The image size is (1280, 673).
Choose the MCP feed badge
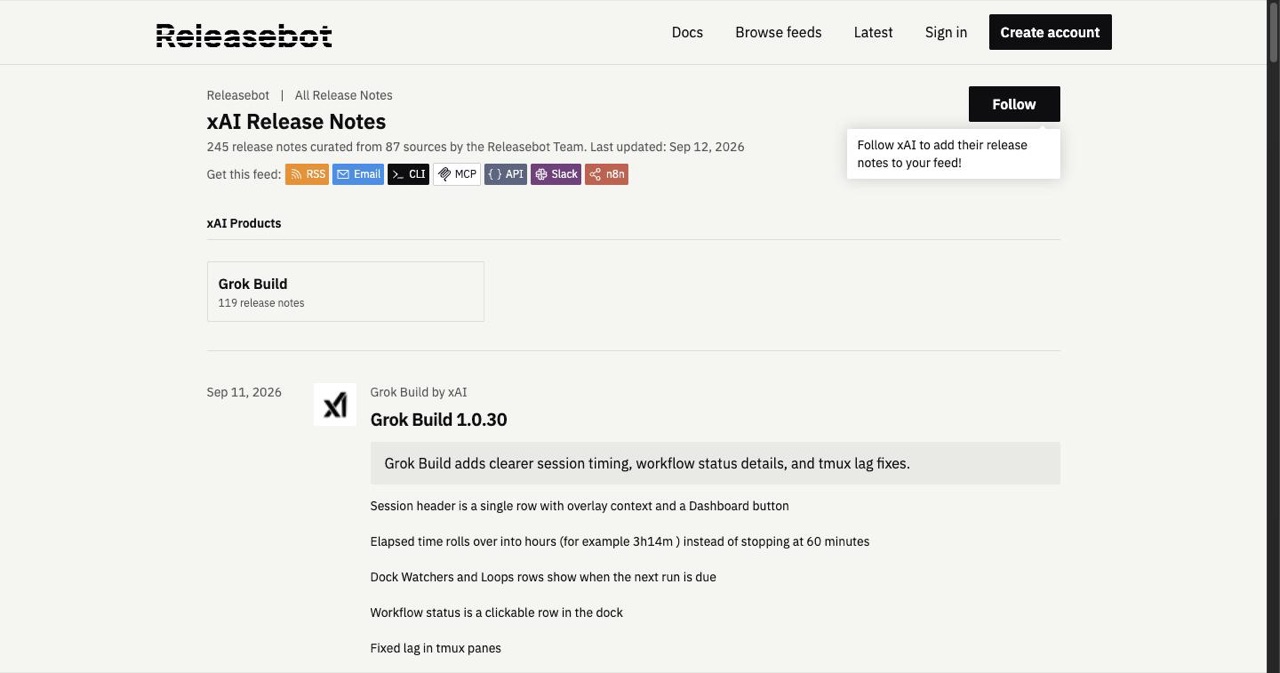[457, 174]
